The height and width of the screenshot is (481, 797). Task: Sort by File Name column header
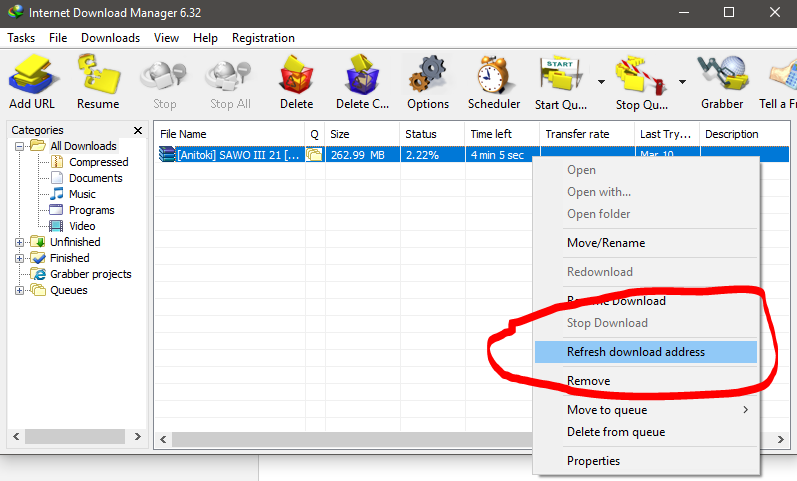pos(230,134)
